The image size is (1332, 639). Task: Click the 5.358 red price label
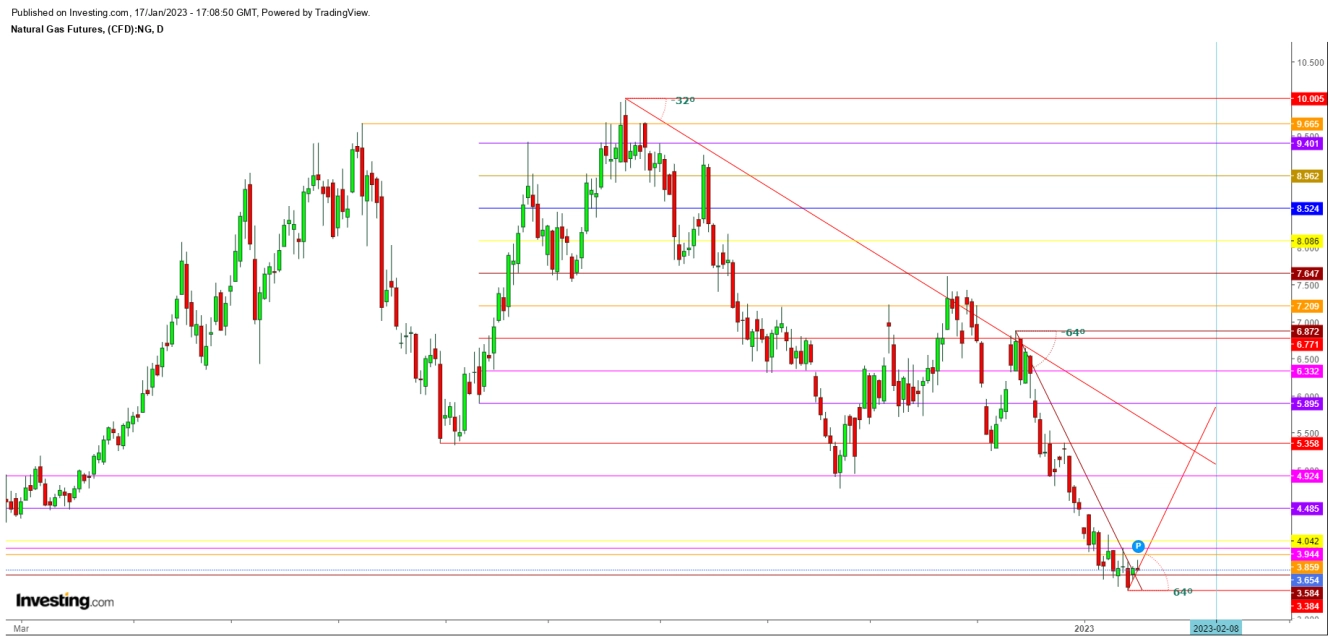[1309, 443]
